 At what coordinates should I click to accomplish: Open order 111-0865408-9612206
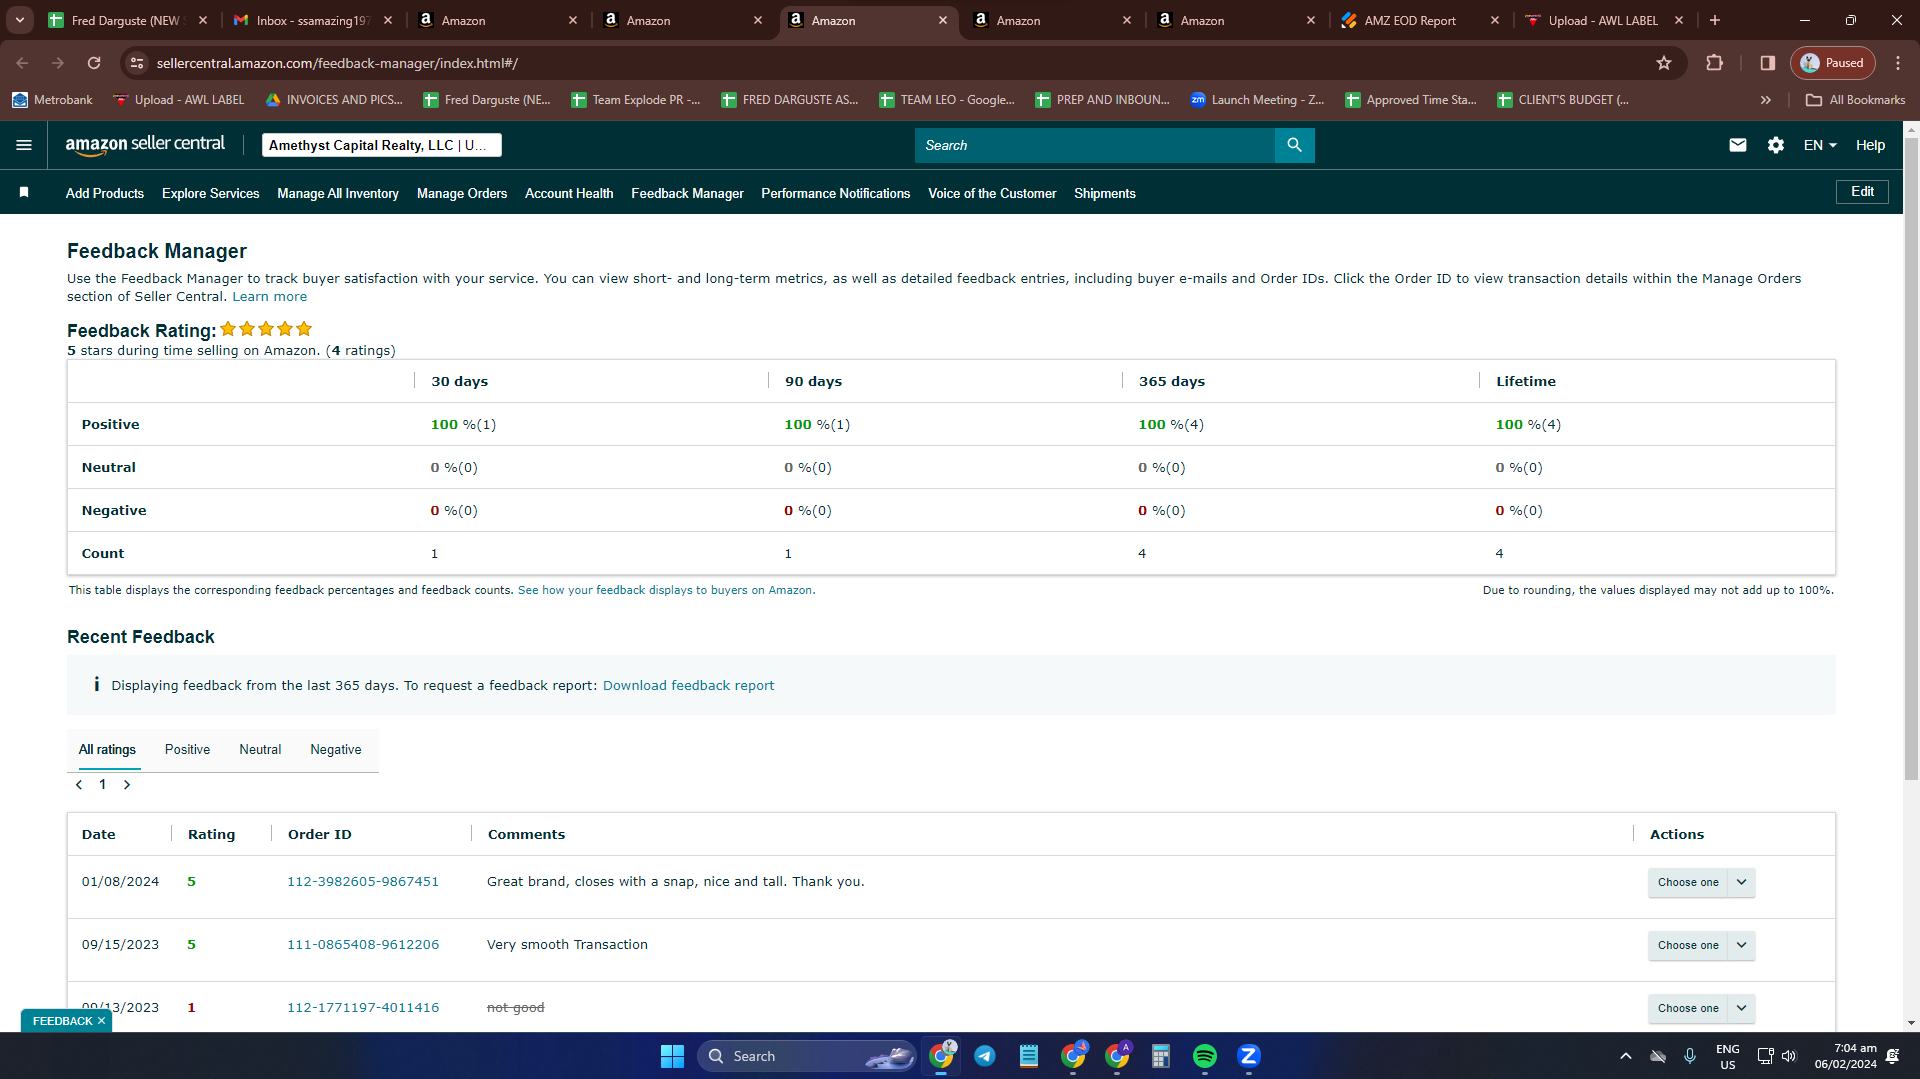click(x=363, y=945)
